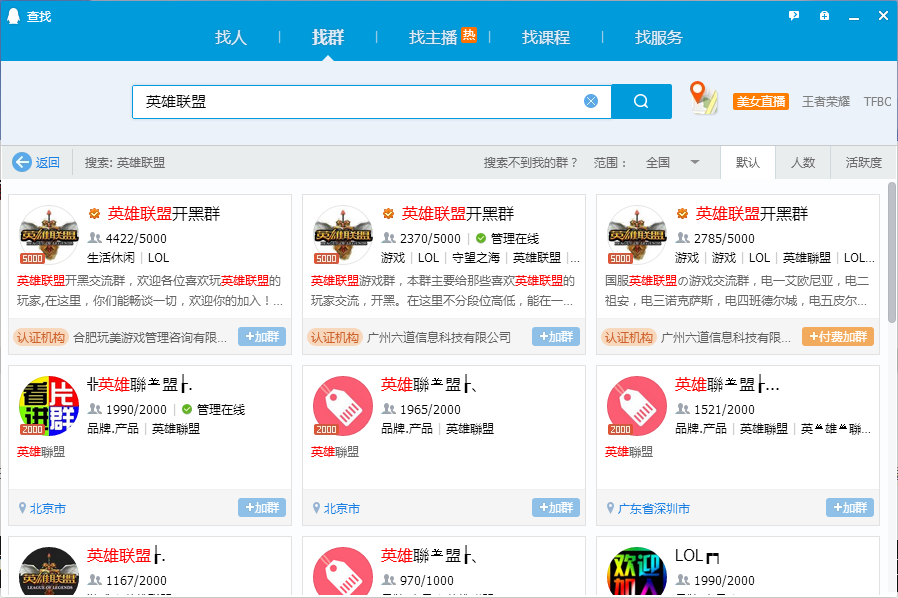Screen dimensions: 898x598
Task: Click 认证机构 badge on 2370/5000 card
Action: point(334,337)
